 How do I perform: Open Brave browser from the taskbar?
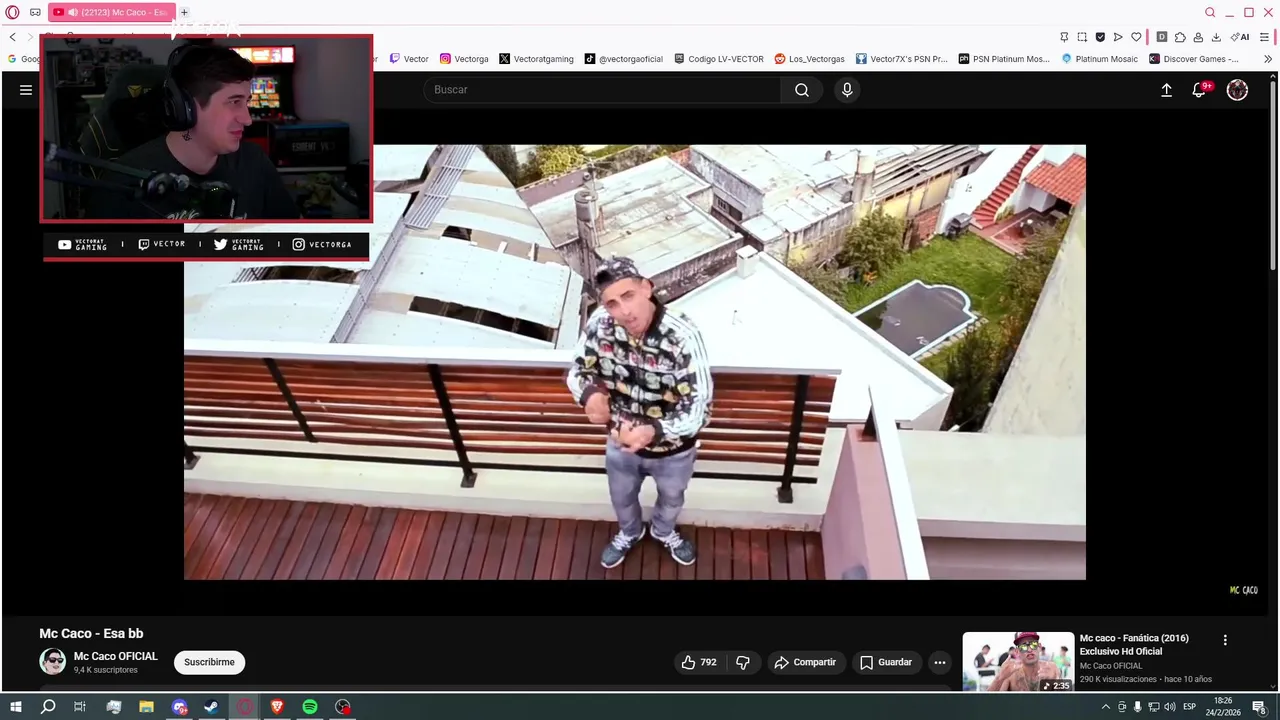pos(277,707)
